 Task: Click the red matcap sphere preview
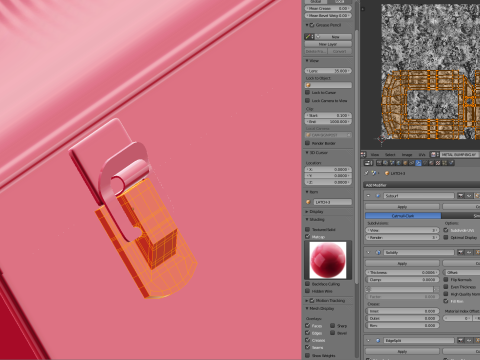tap(328, 260)
